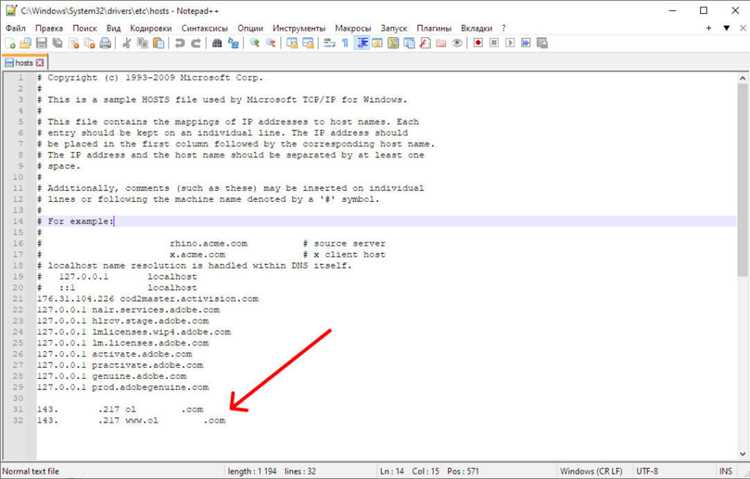Expand the tab list dropdown triangle

click(x=726, y=28)
